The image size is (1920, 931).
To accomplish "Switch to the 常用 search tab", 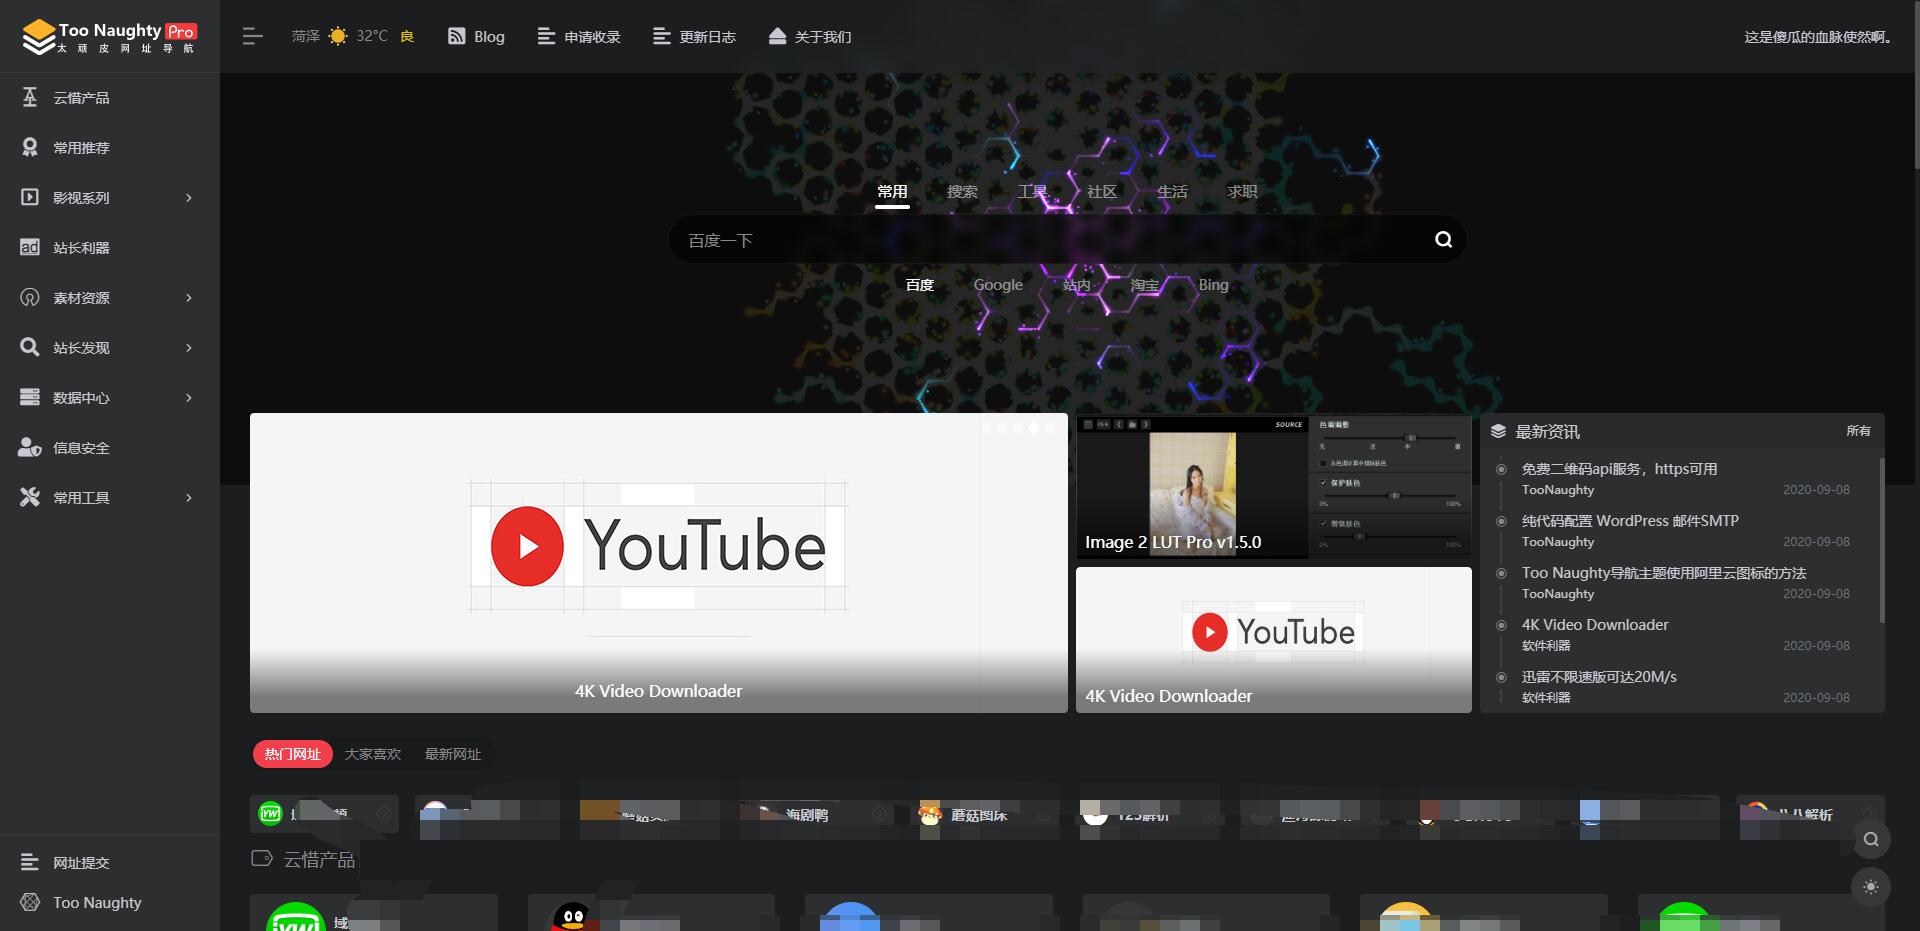I will [892, 192].
